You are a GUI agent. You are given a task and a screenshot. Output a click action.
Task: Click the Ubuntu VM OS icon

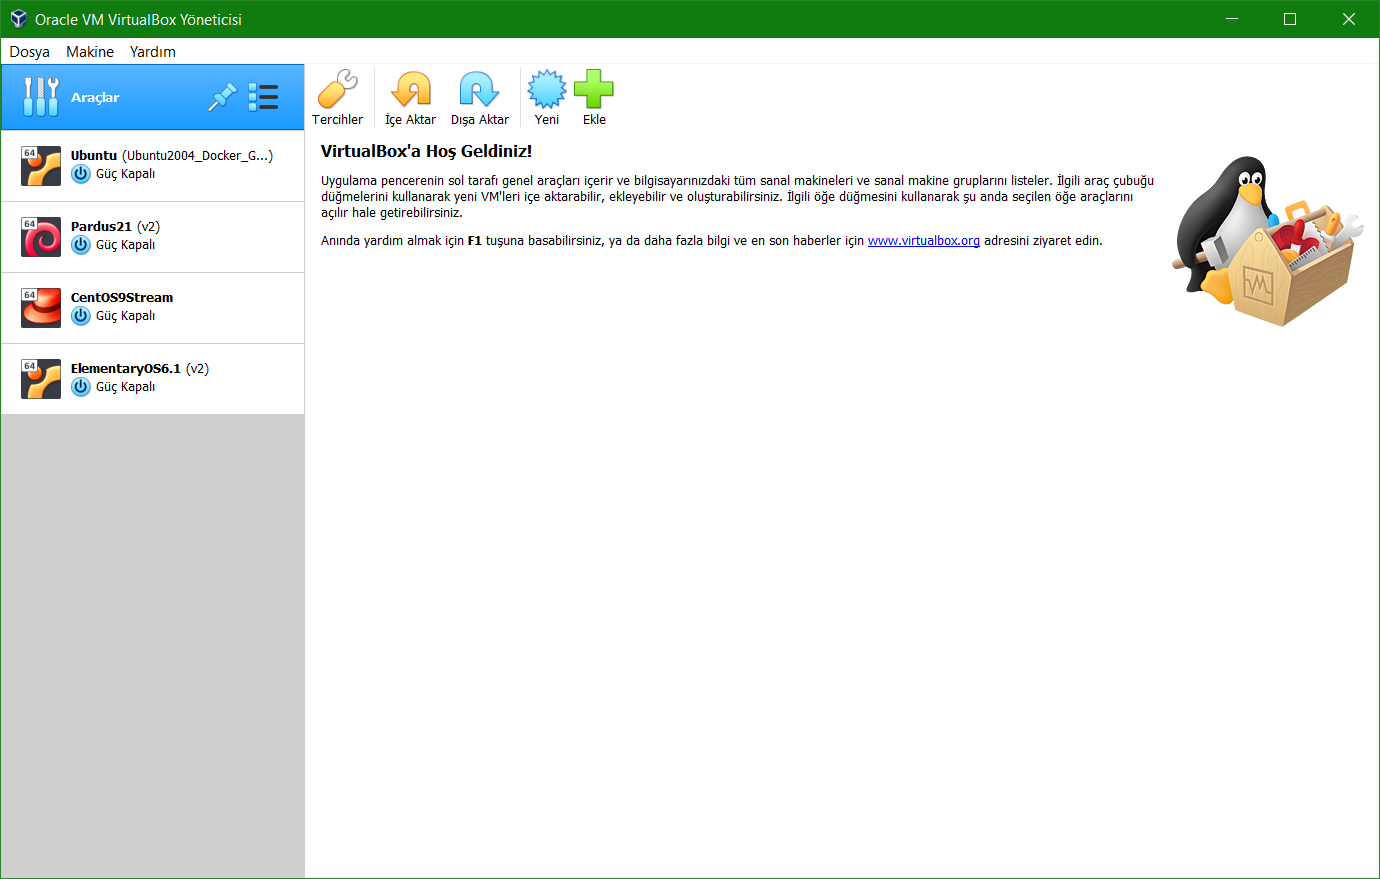(41, 166)
